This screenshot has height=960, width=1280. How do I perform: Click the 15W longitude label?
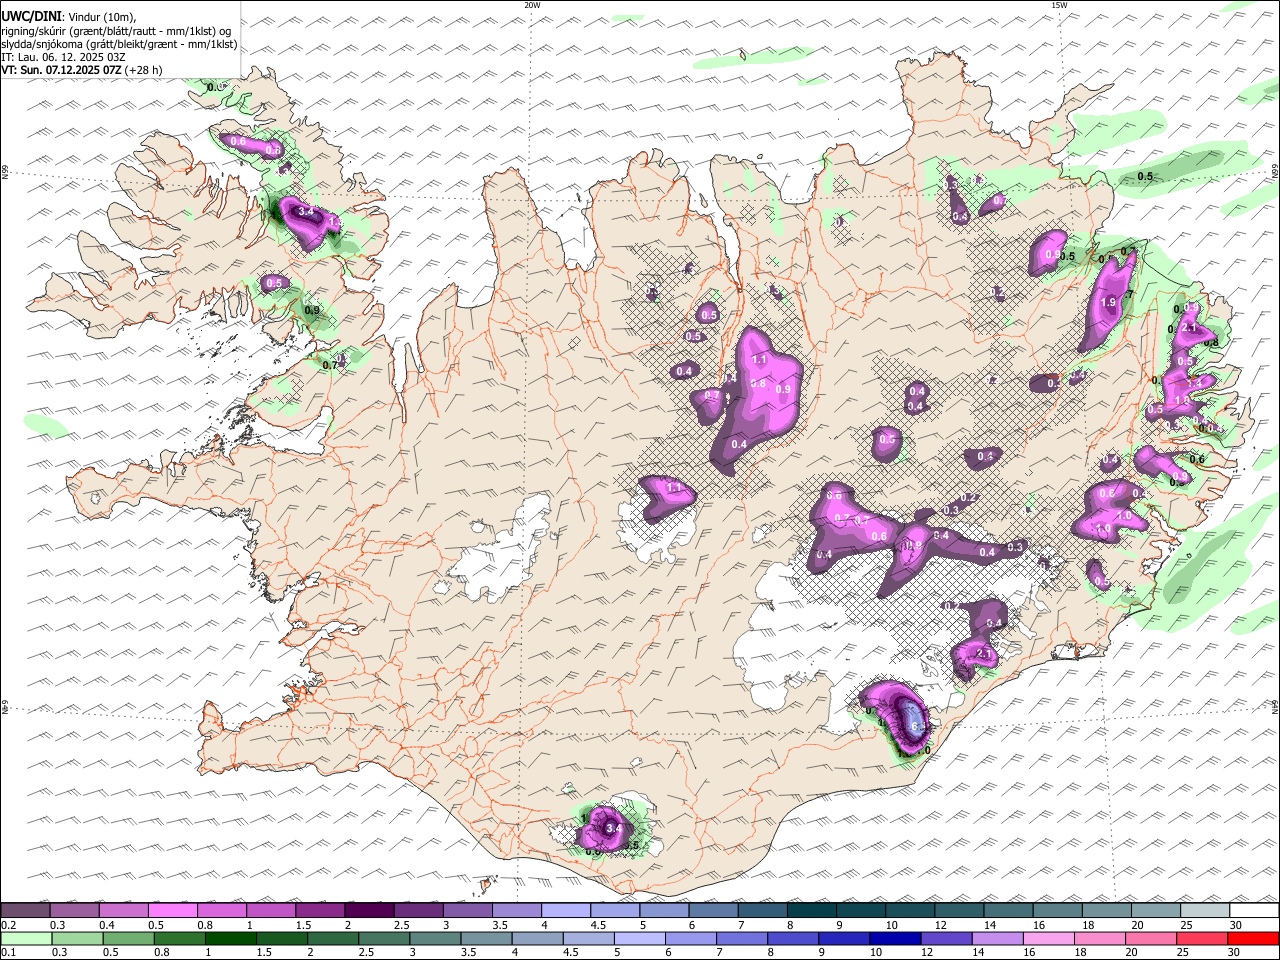(x=1058, y=5)
